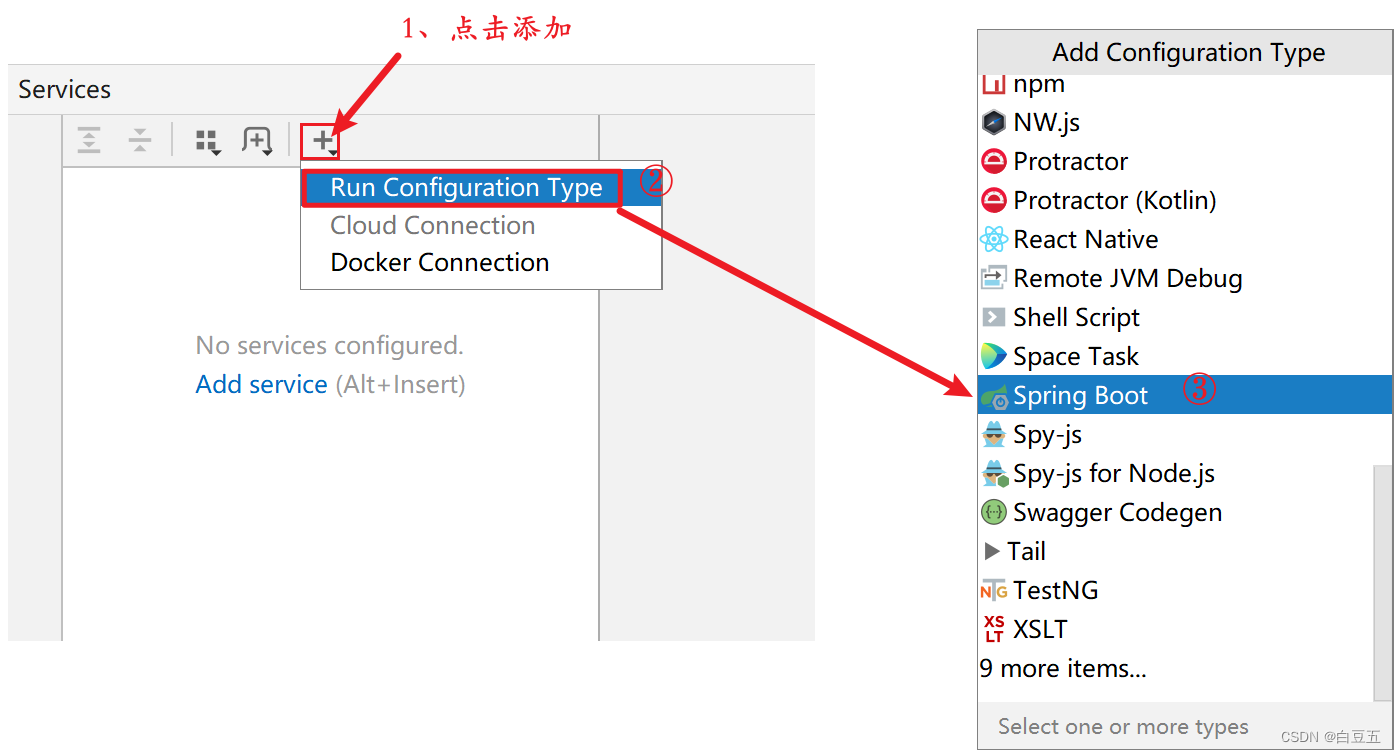Select Run Configuration Type menu item

[481, 188]
